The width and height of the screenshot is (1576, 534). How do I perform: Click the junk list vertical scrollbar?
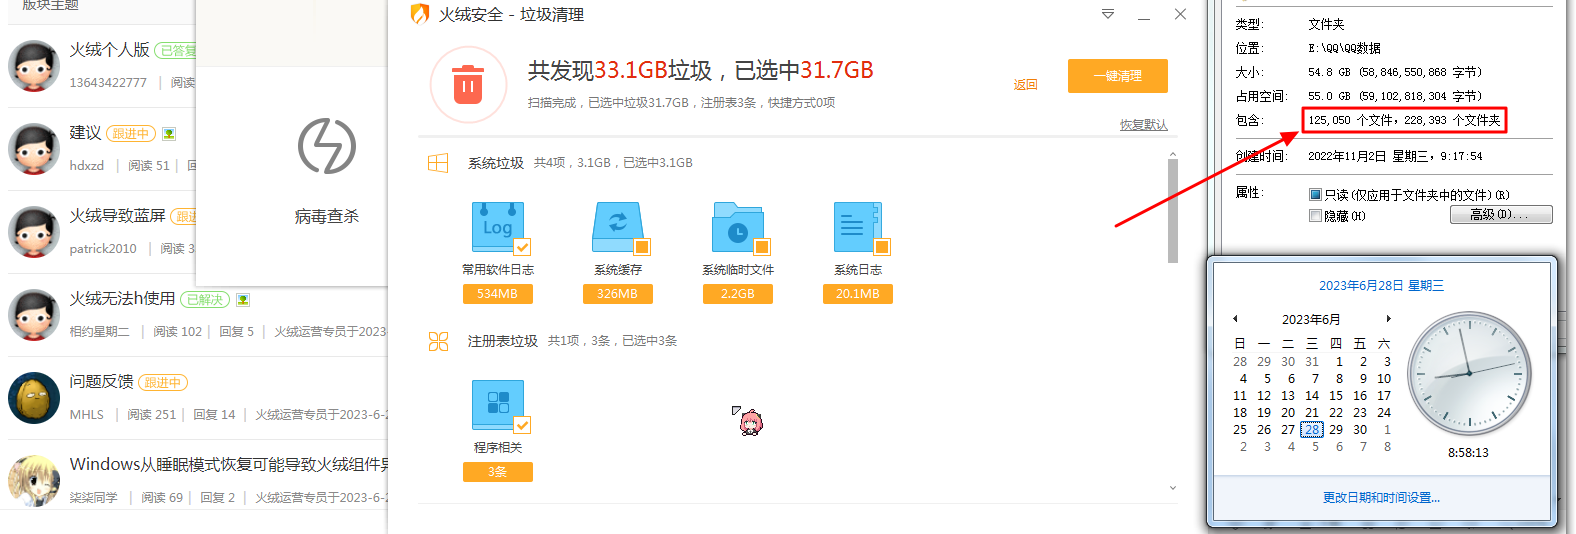[x=1172, y=210]
